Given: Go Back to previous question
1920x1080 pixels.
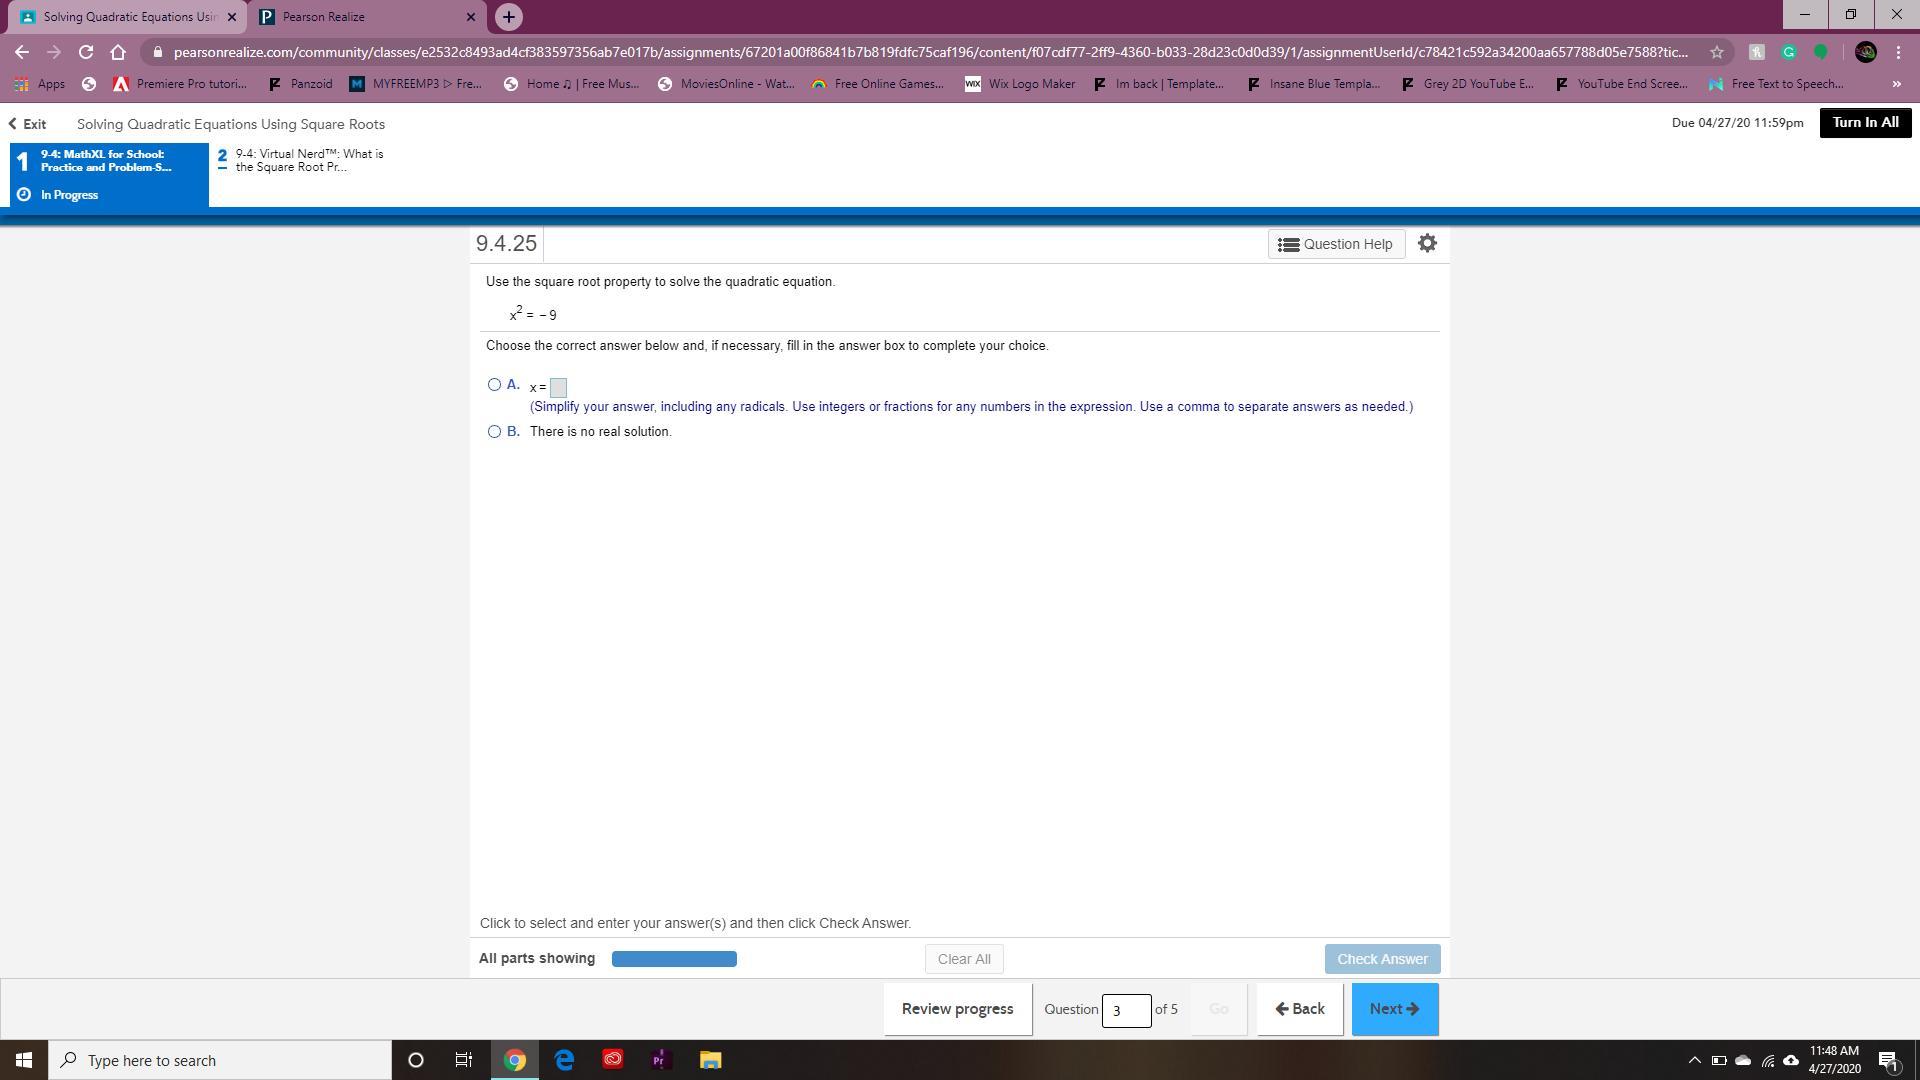Looking at the screenshot, I should pos(1299,1009).
